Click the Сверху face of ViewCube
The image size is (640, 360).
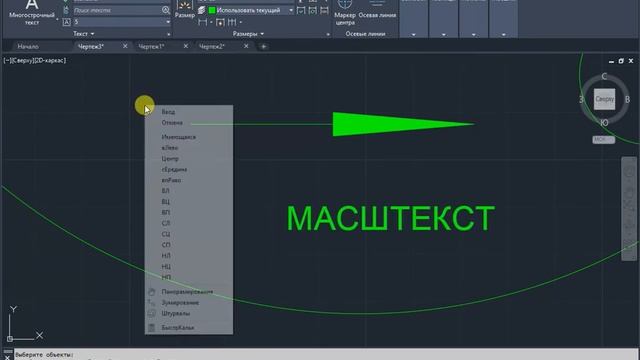pos(604,99)
